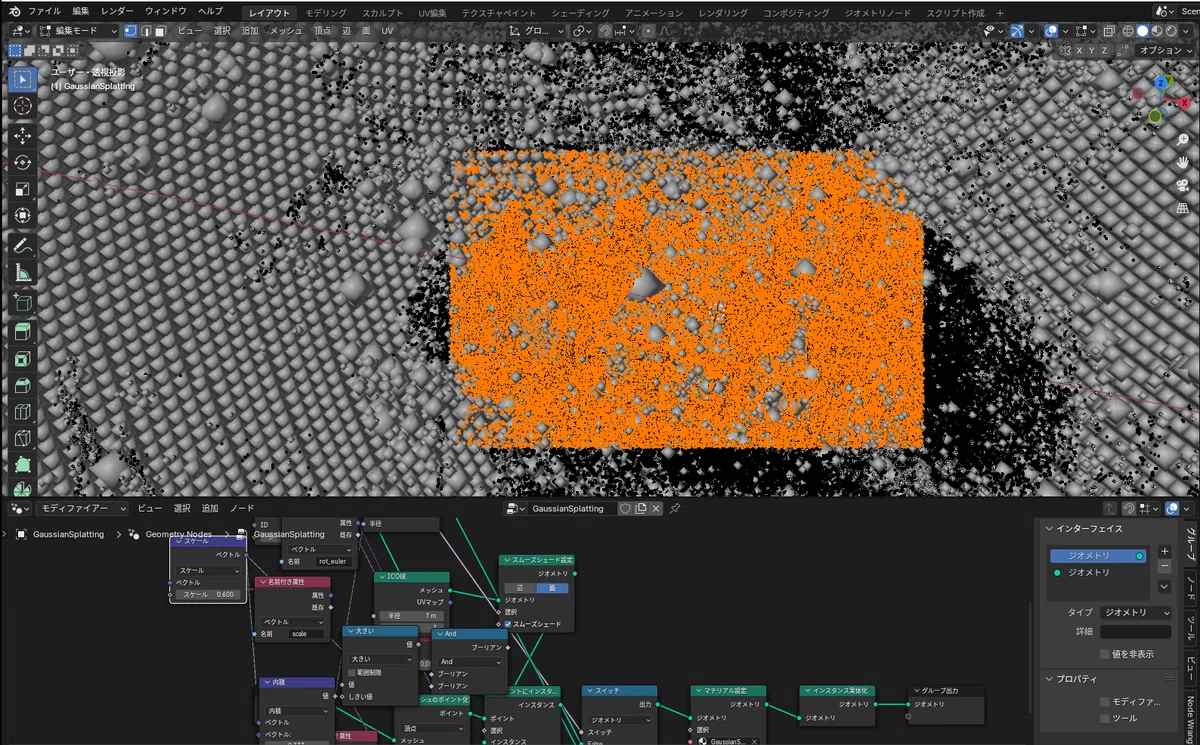Toggle viewport overlays
1200x745 pixels.
point(1052,31)
